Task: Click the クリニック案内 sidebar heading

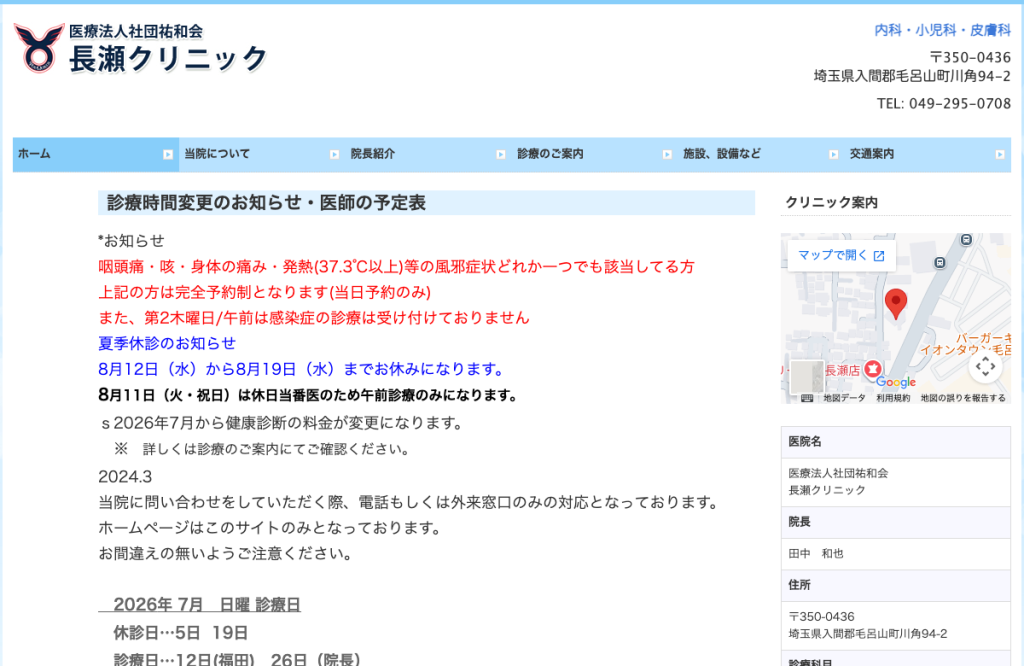Action: coord(831,203)
